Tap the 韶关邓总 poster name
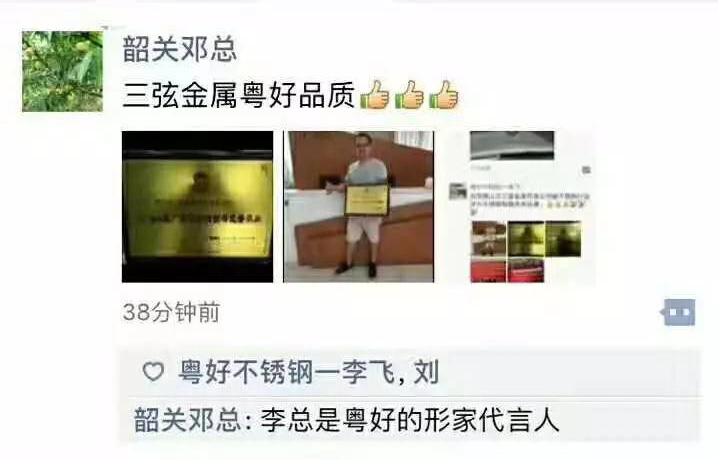 [x=180, y=49]
